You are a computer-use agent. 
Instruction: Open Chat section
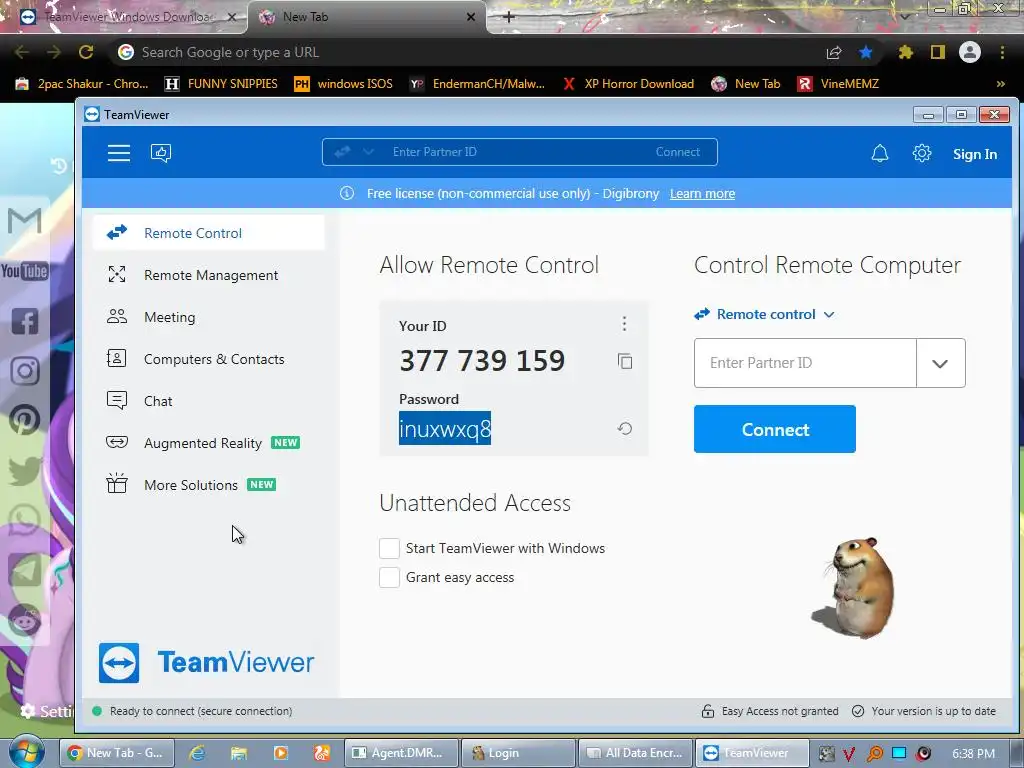(208, 400)
